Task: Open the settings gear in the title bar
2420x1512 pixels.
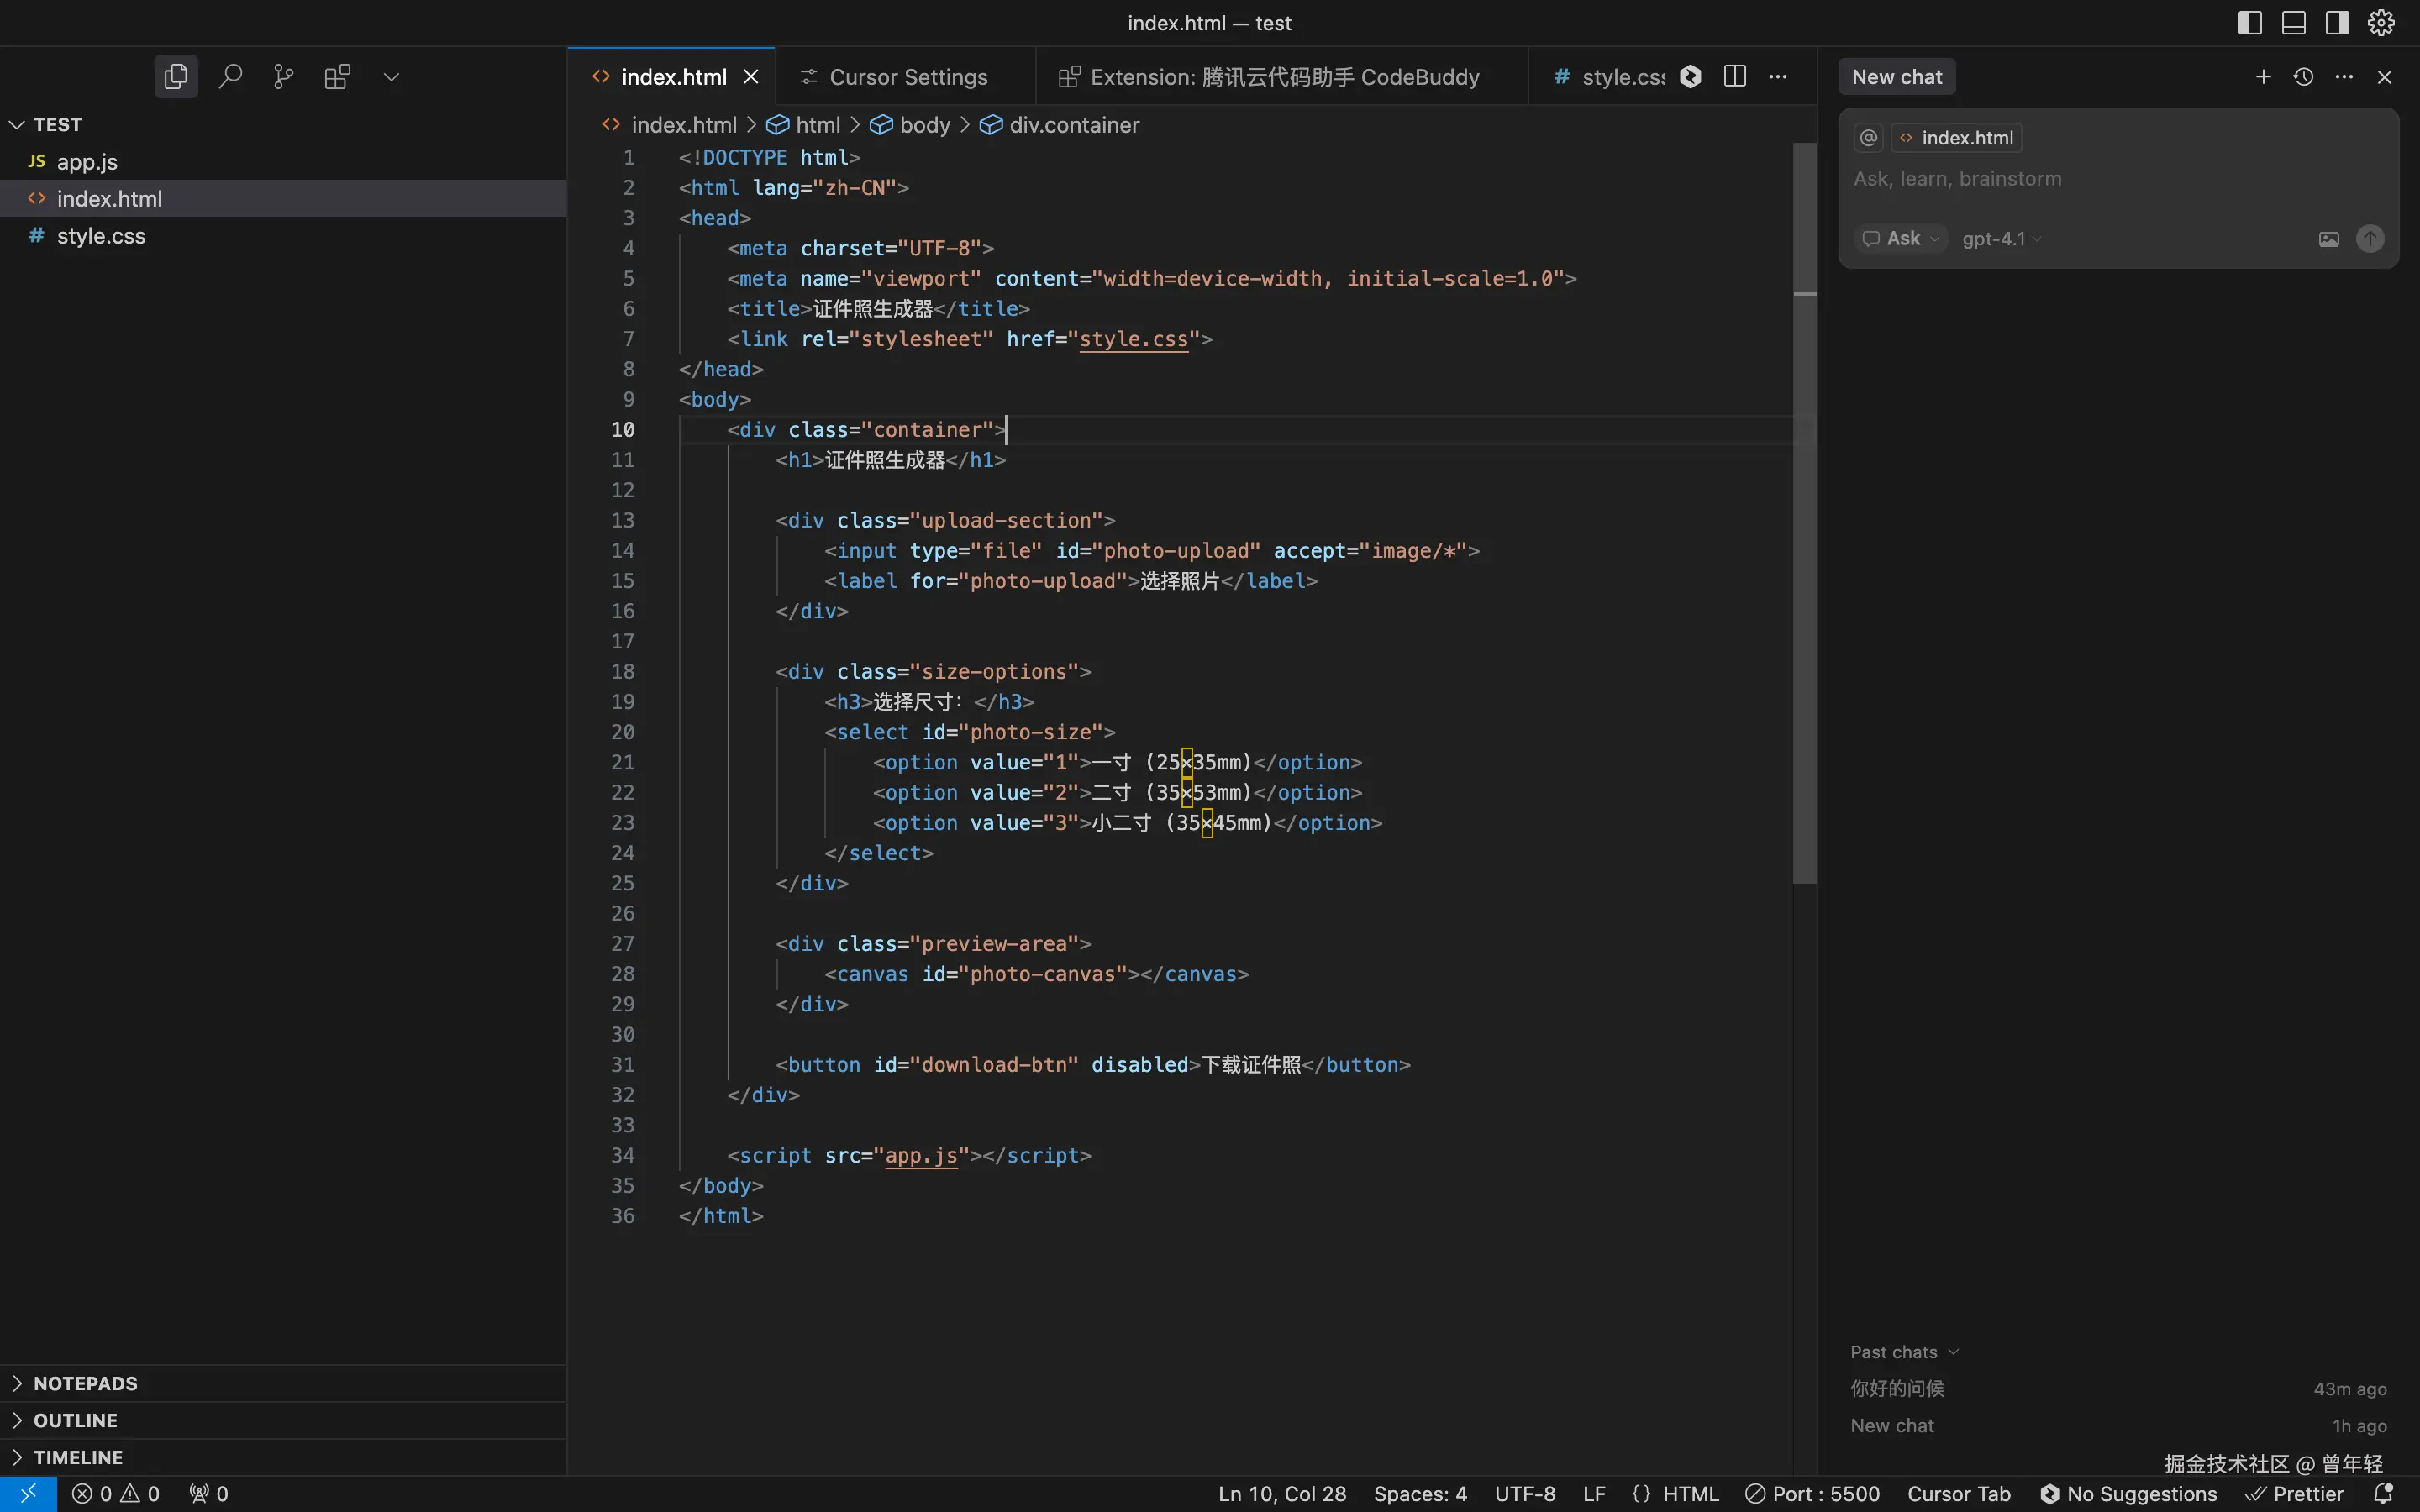Action: (2381, 22)
